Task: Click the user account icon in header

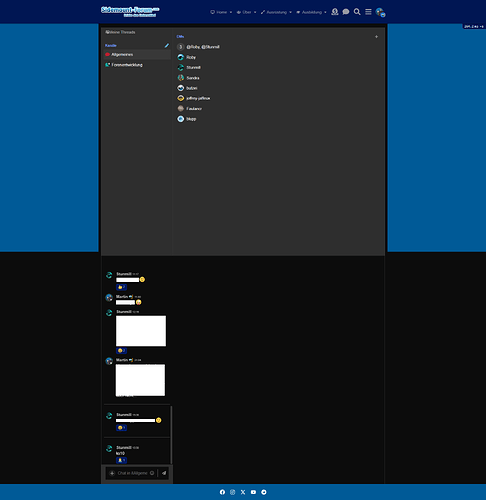Action: [x=335, y=12]
